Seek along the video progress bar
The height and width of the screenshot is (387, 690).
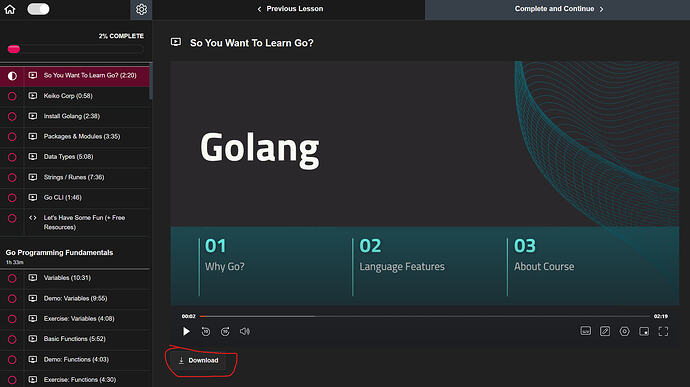(425, 316)
